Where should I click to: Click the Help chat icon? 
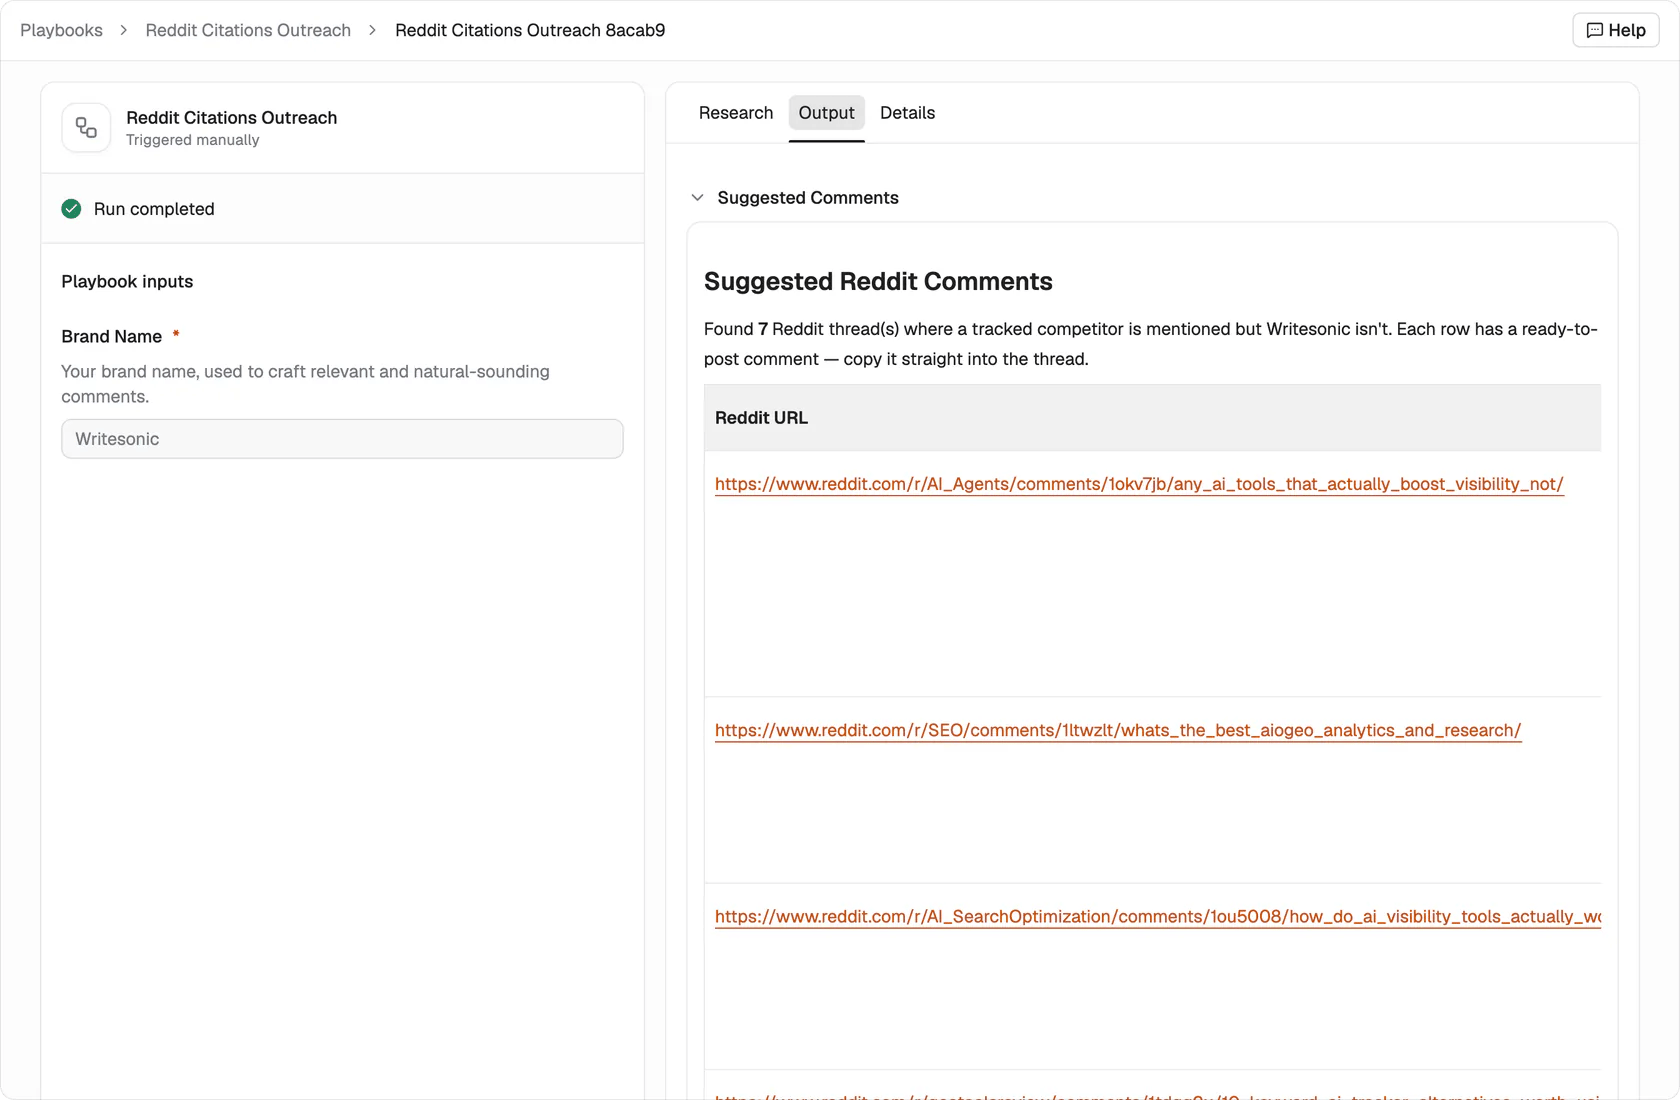click(x=1595, y=30)
